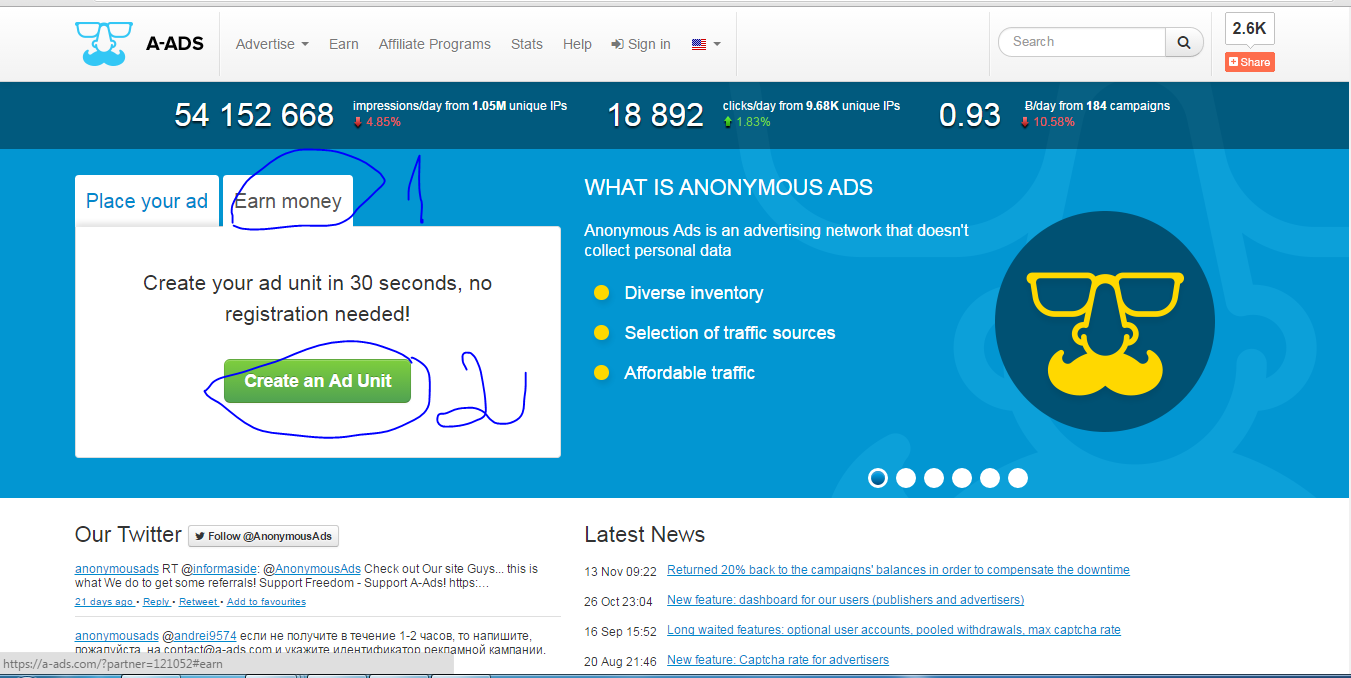Viewport: 1351px width, 678px height.
Task: Open the first anonymousads tweet author link
Action: coord(117,569)
